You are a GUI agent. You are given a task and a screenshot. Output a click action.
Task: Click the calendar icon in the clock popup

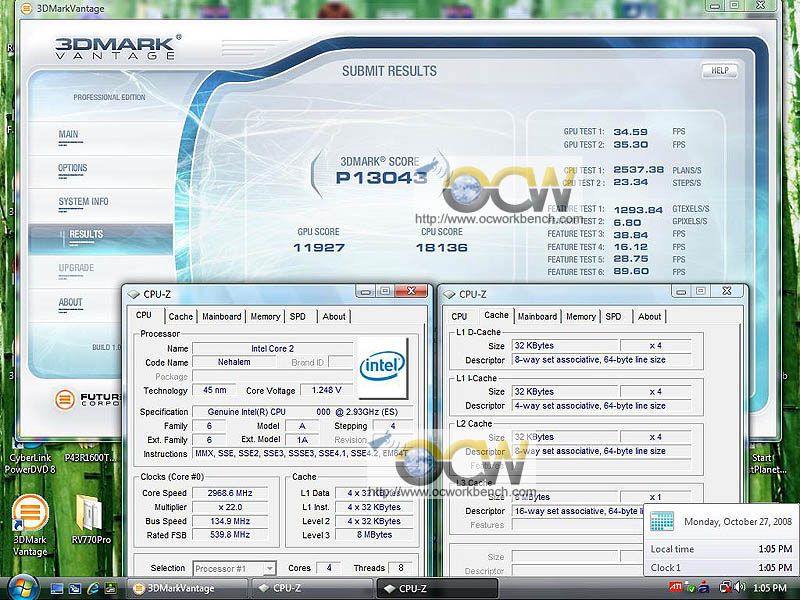click(x=662, y=521)
